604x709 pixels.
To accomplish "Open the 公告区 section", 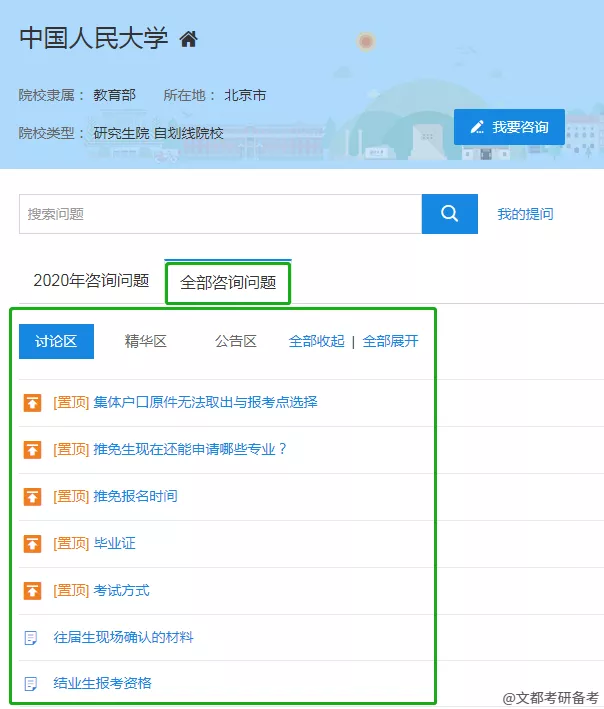I will pos(236,341).
